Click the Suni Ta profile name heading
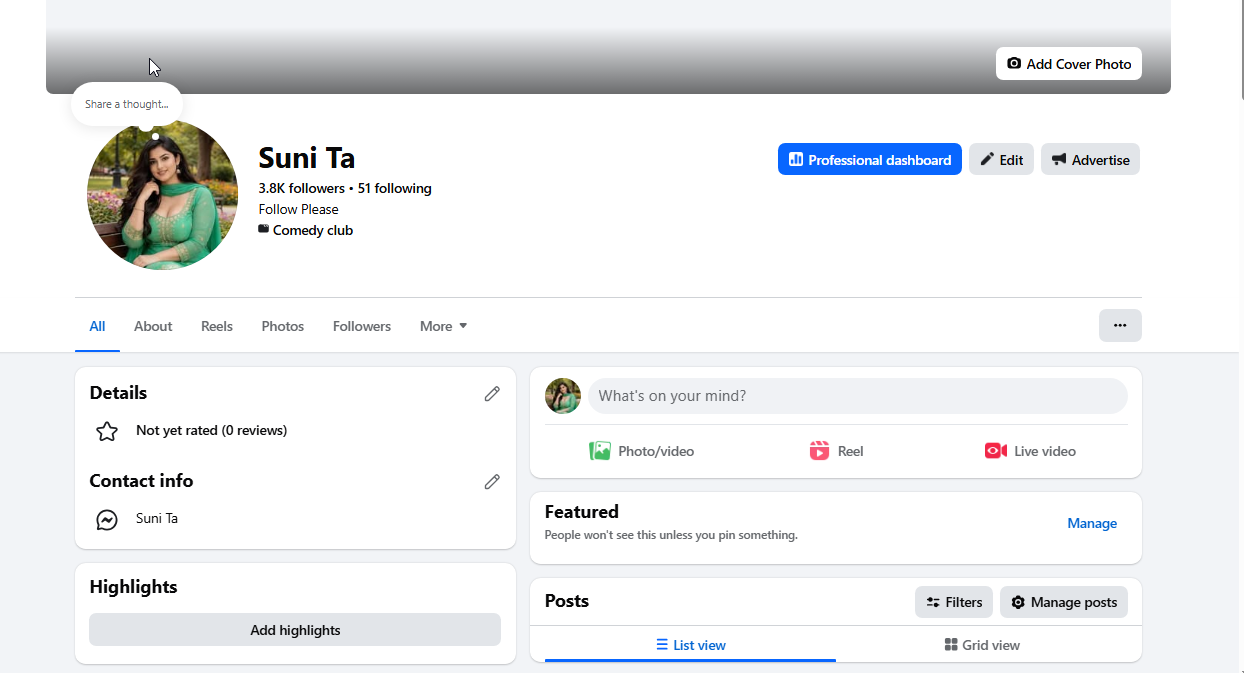This screenshot has width=1244, height=673. coord(307,158)
